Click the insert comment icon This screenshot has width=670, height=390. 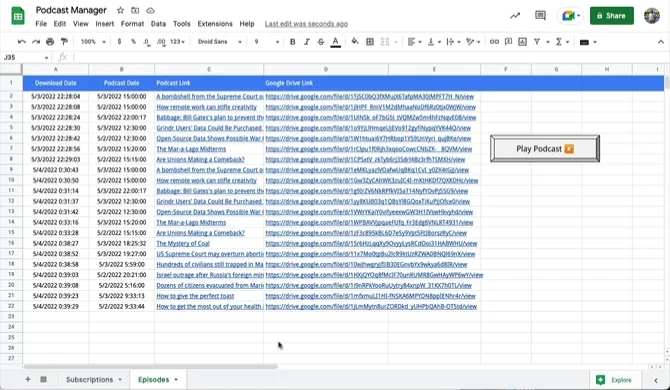pyautogui.click(x=508, y=42)
